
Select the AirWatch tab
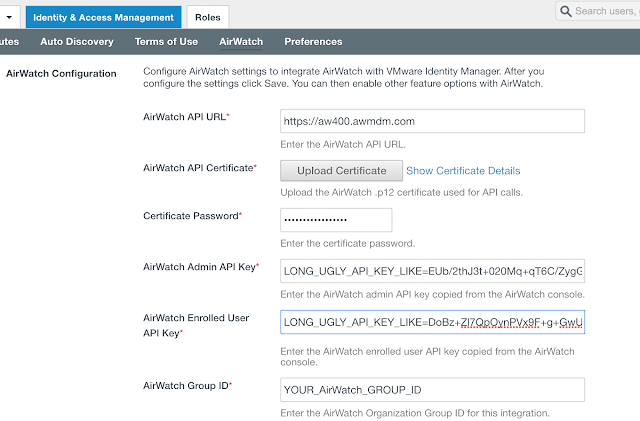point(241,42)
